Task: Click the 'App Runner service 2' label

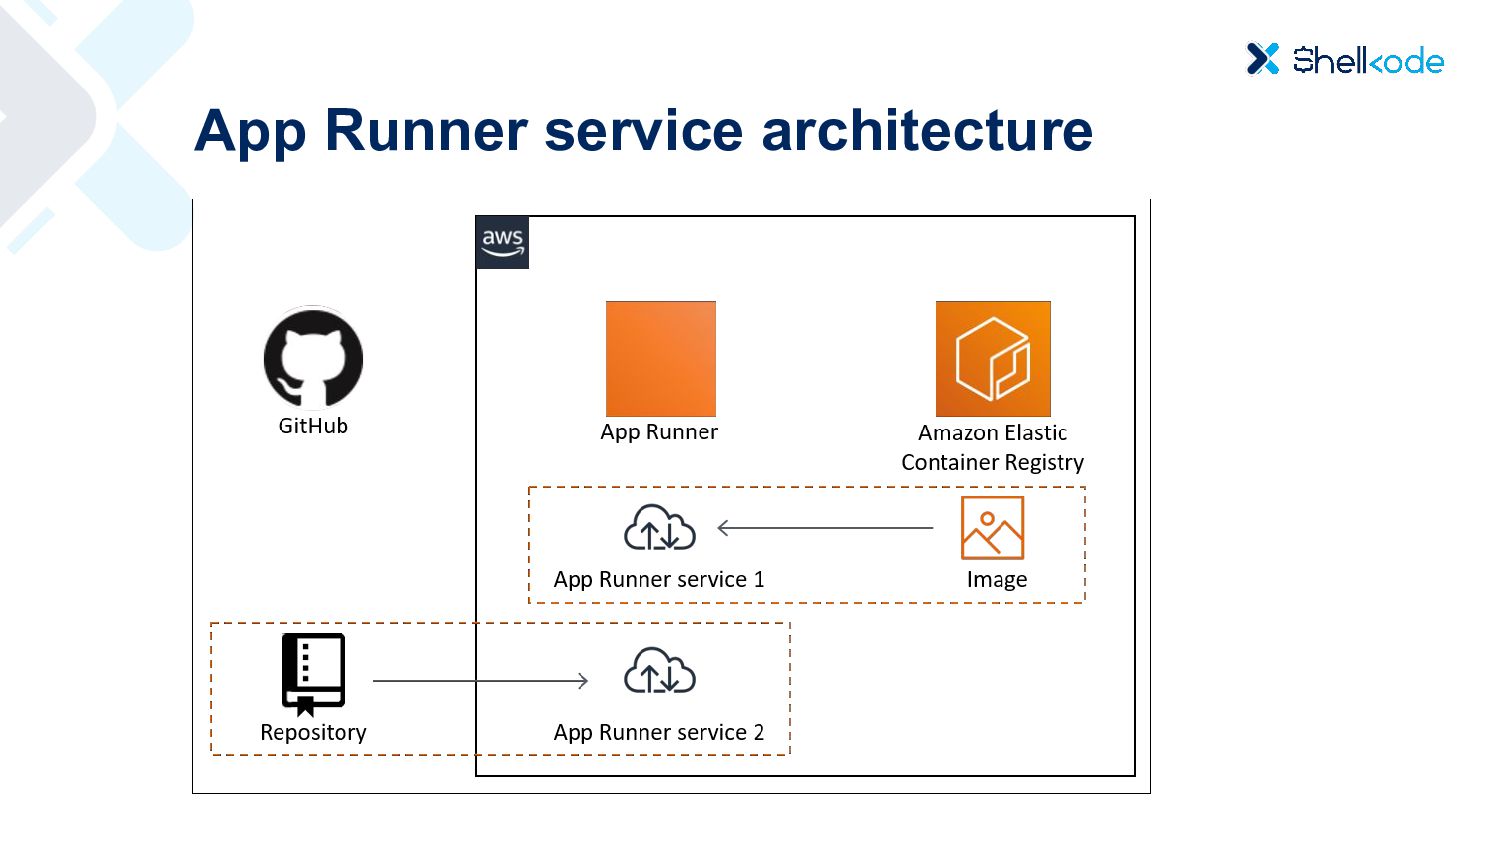Action: pos(659,733)
